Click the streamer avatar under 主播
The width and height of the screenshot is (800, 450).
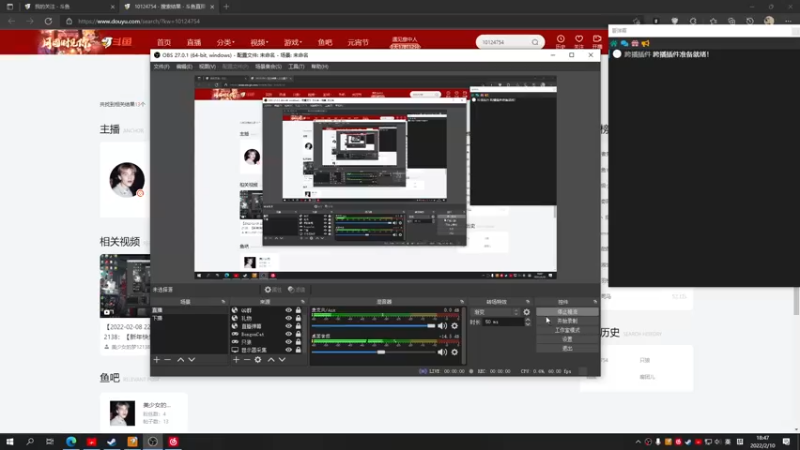tap(127, 180)
